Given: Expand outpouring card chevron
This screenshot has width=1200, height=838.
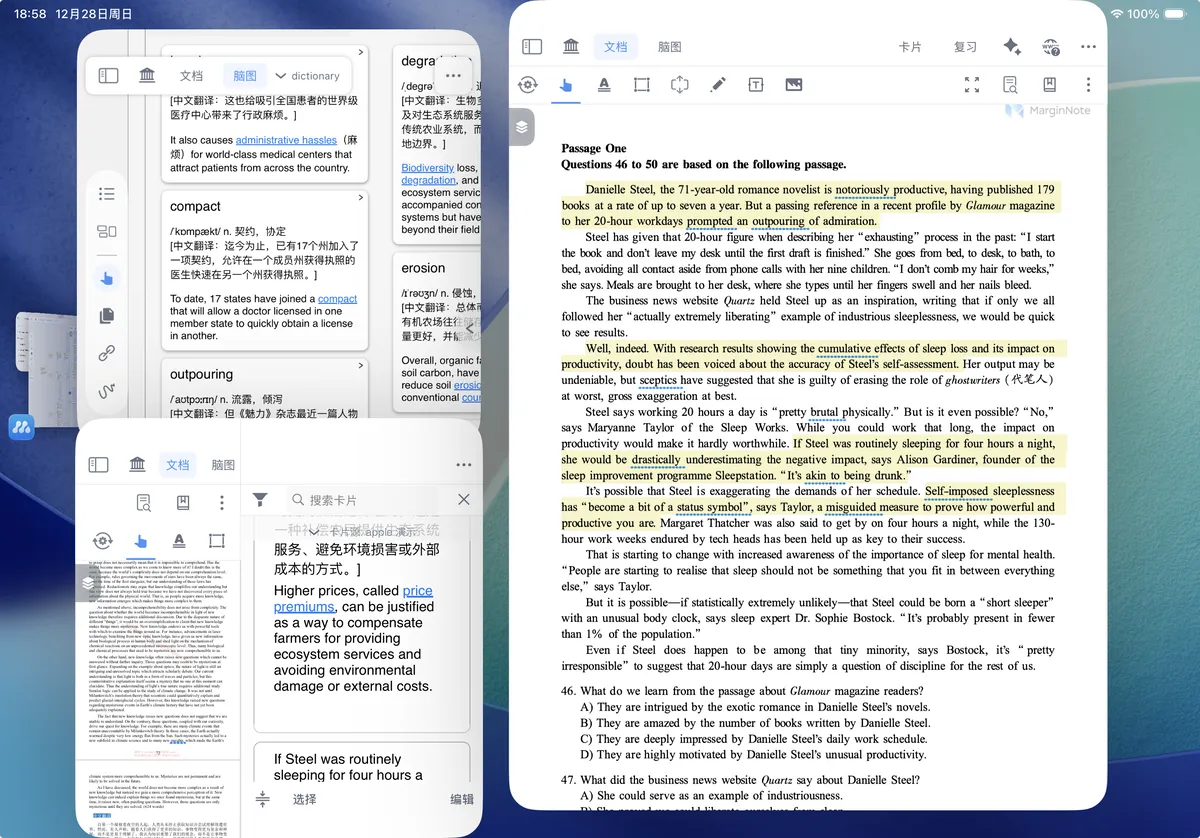Looking at the screenshot, I should point(360,366).
